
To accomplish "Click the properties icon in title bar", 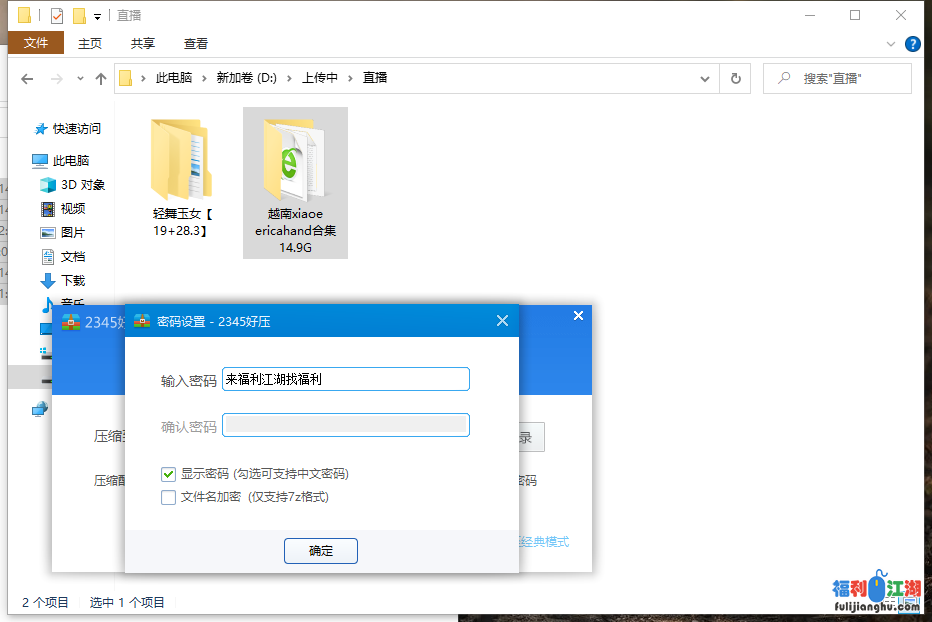I will point(57,16).
